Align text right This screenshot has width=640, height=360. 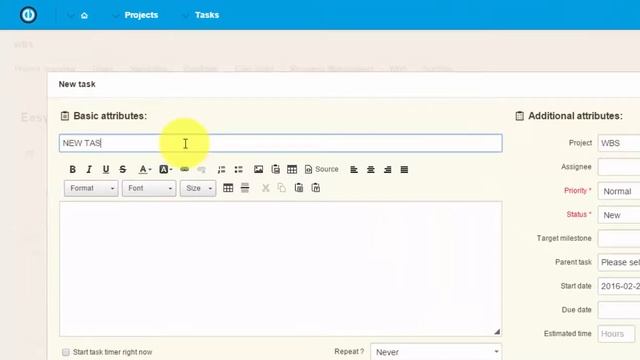click(387, 169)
